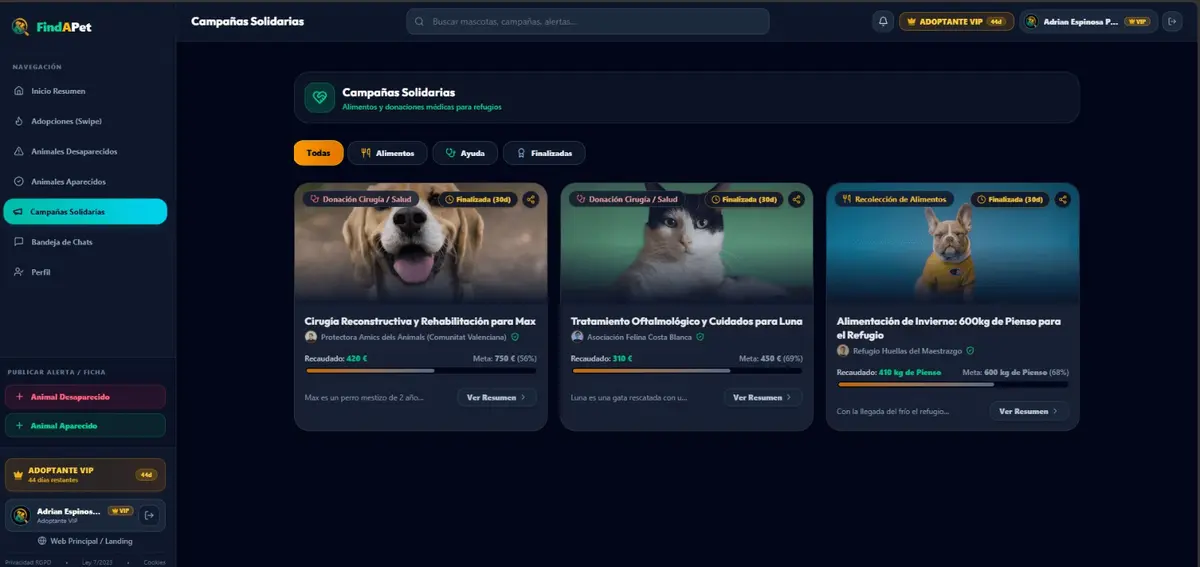The image size is (1200, 567).
Task: Click the title 'Tratamiento Oftalmológico y Cuidados para Luna'
Action: coord(687,321)
